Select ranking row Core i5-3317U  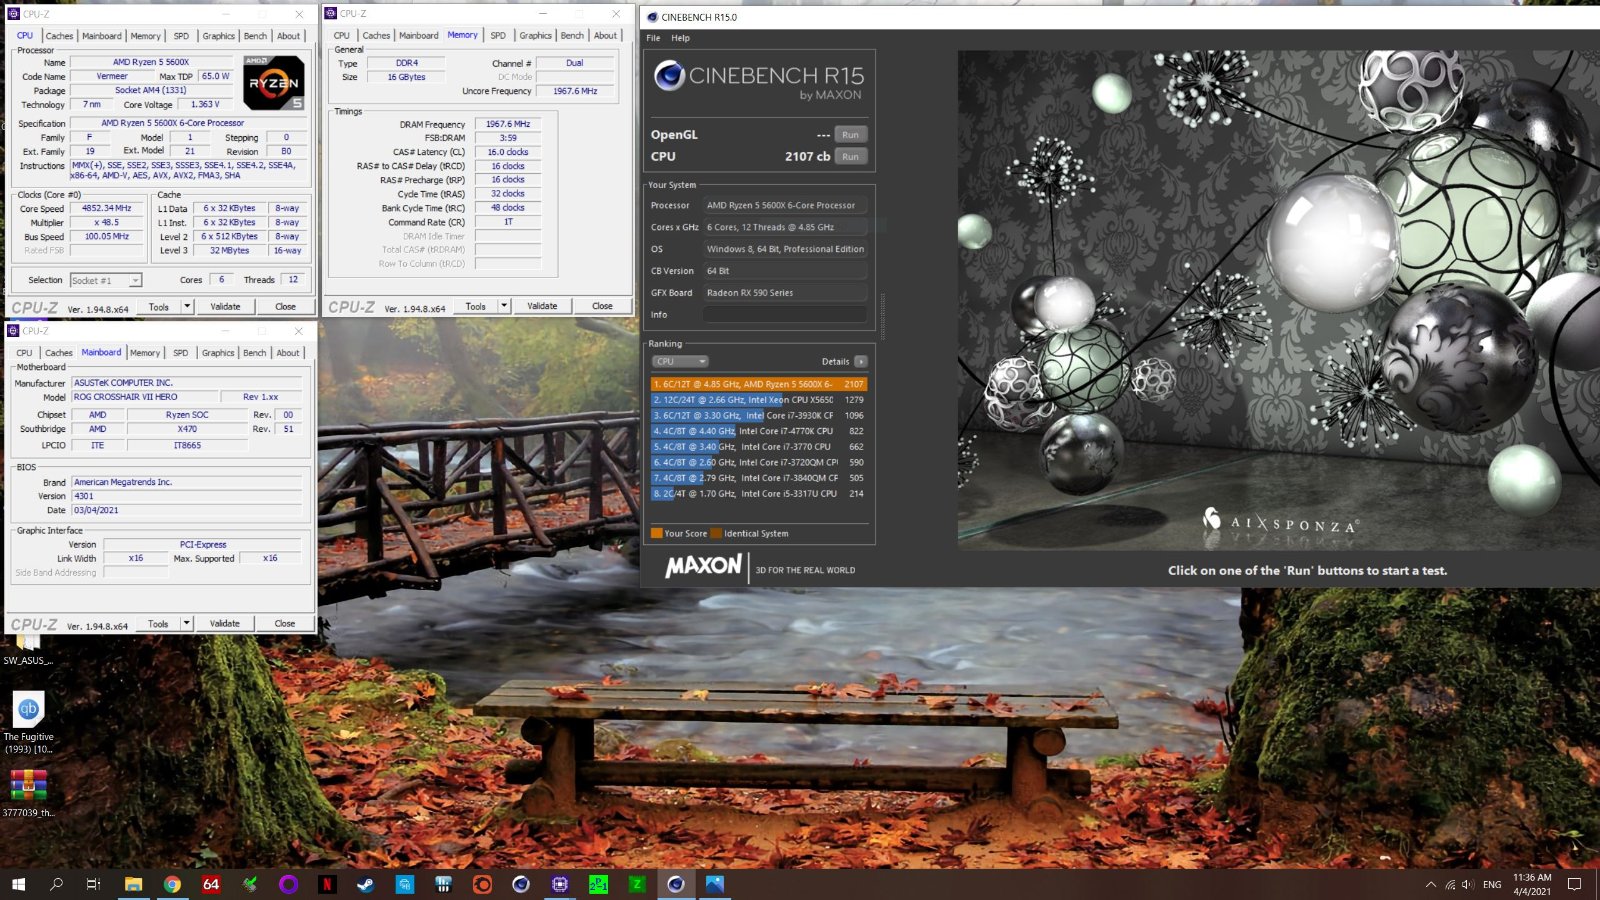coord(759,493)
